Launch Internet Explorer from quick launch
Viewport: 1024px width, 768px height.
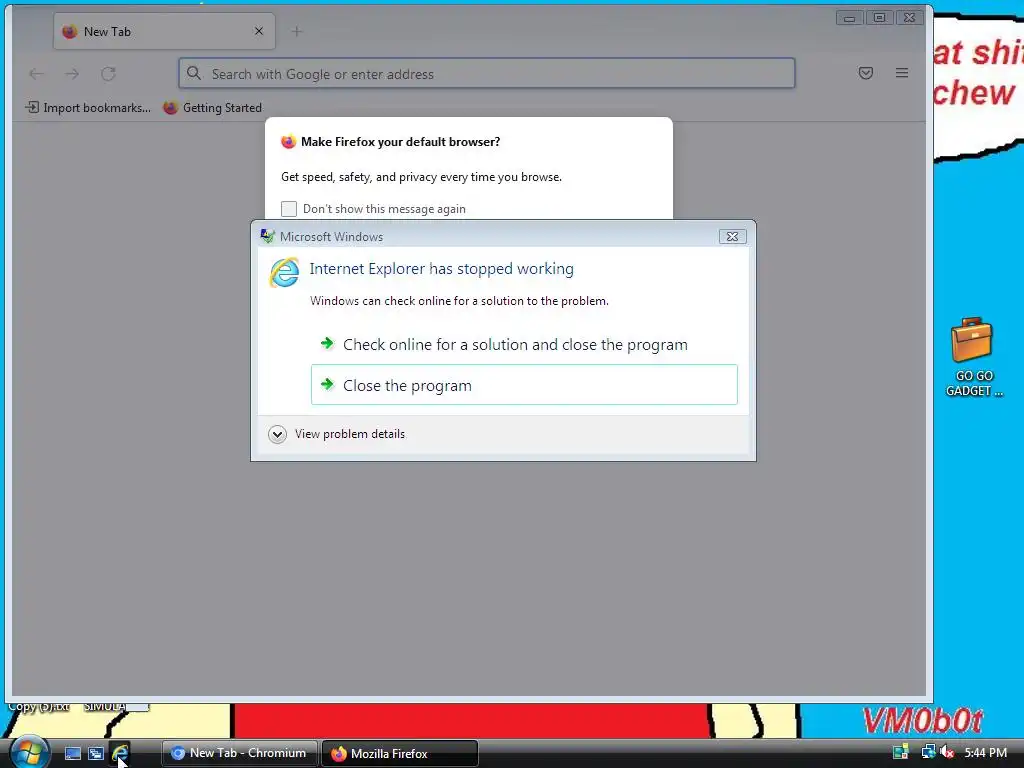pos(120,754)
